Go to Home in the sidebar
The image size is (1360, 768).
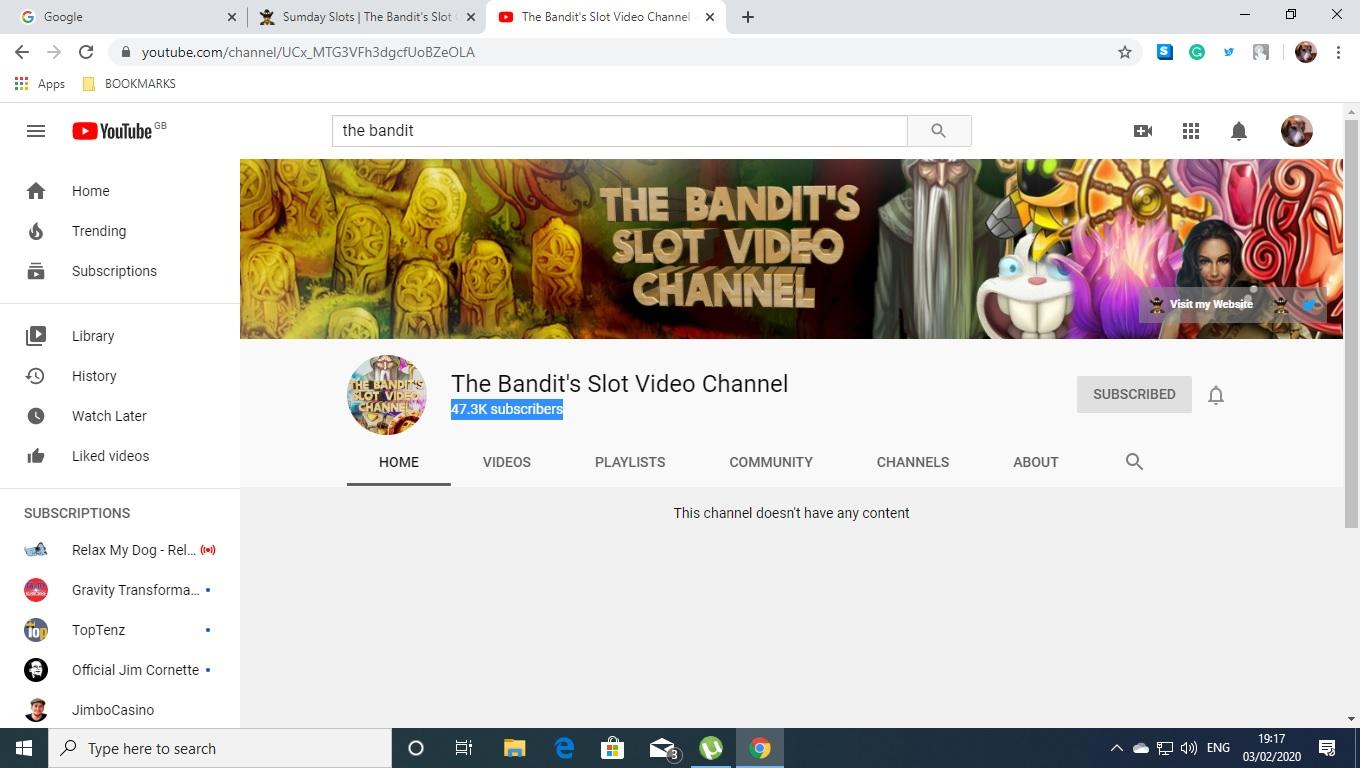pos(120,191)
